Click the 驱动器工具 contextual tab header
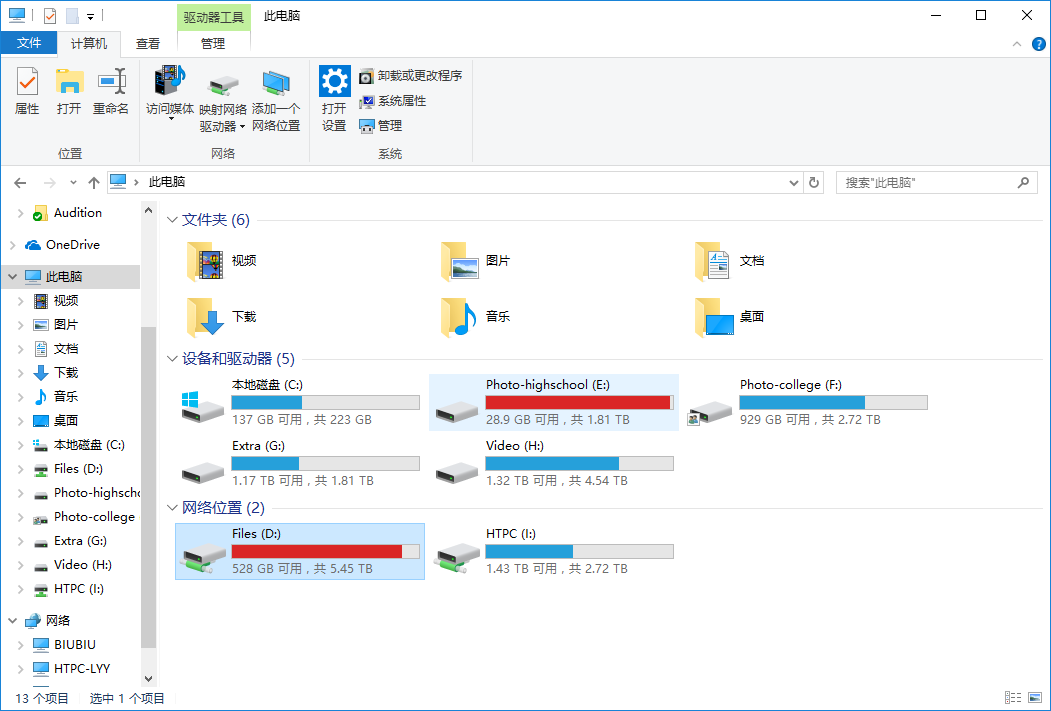The width and height of the screenshot is (1051, 711). (x=214, y=17)
